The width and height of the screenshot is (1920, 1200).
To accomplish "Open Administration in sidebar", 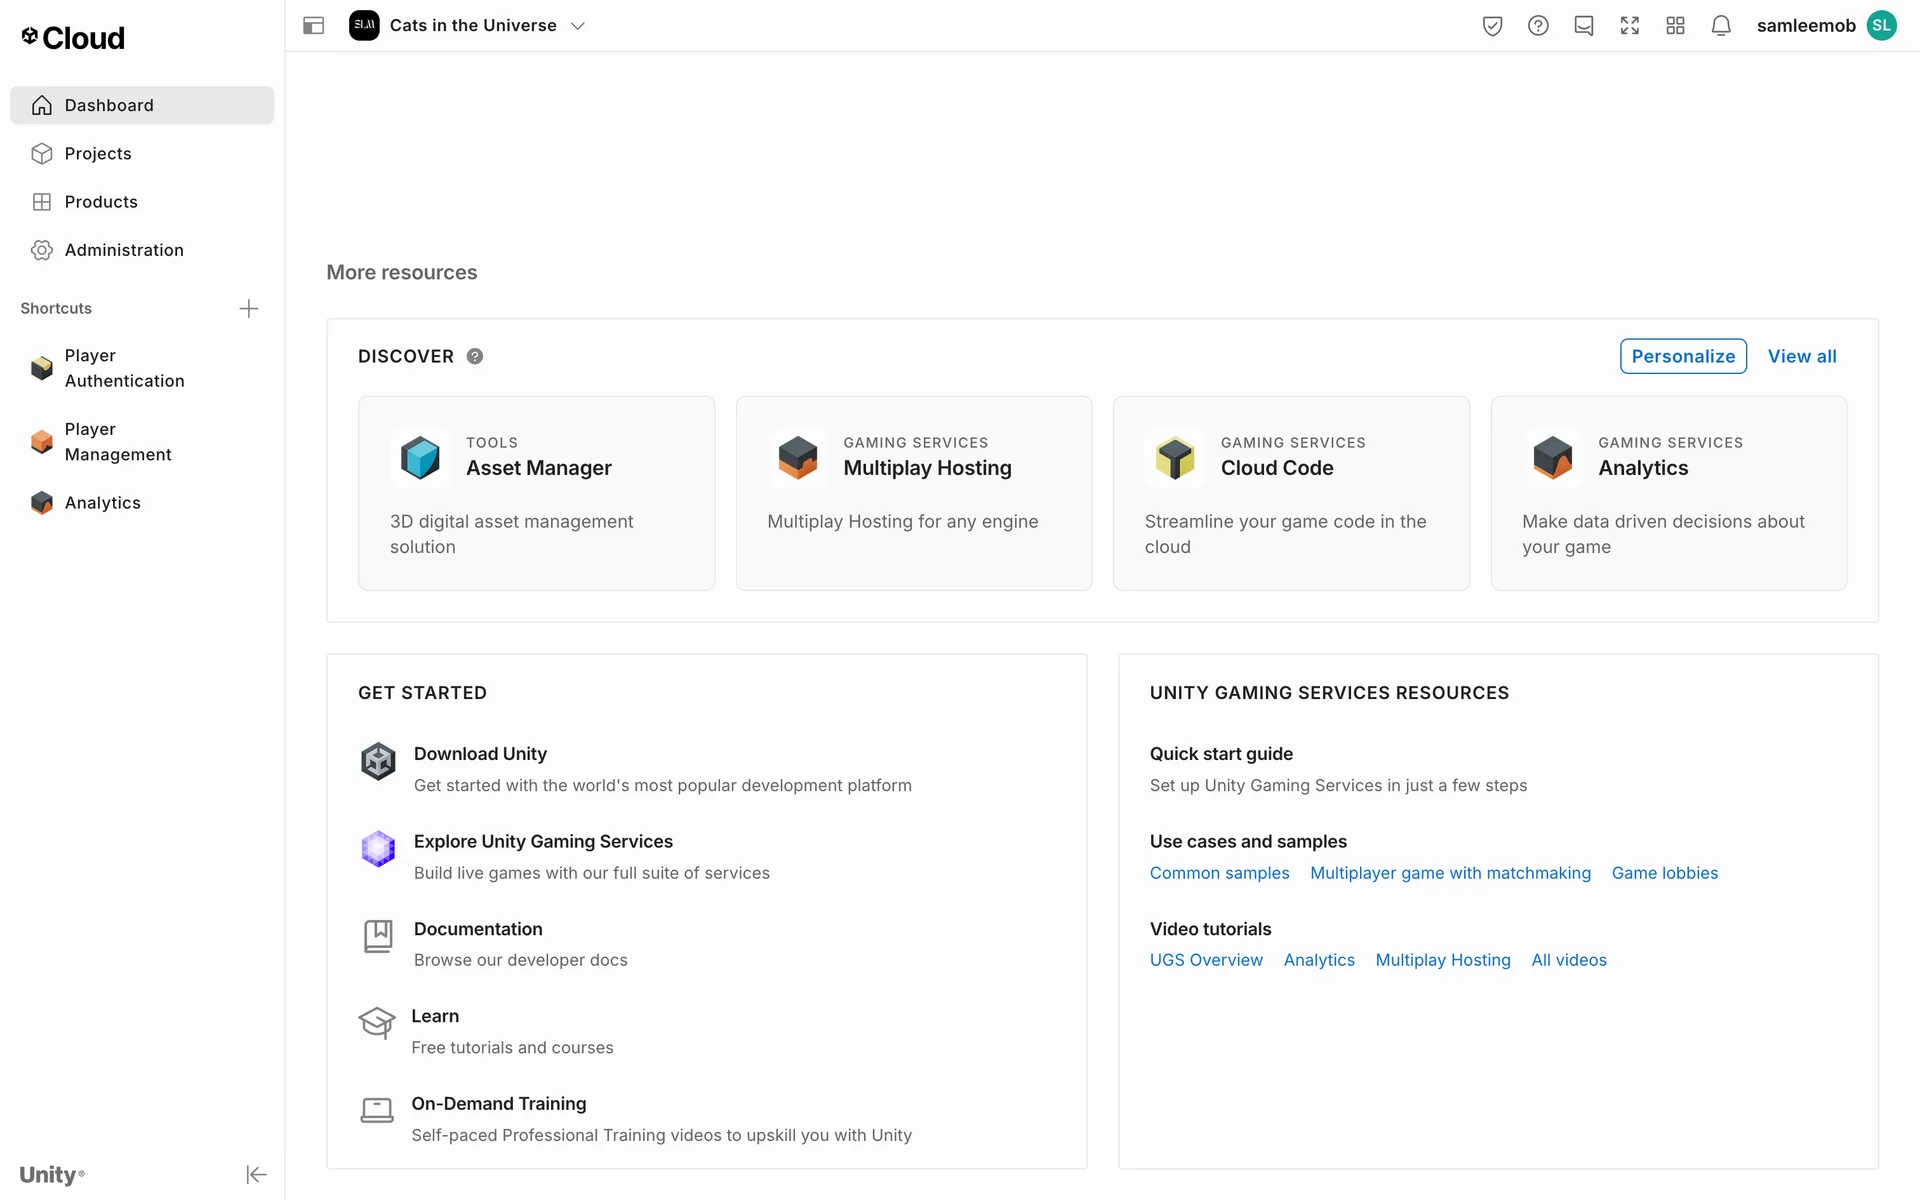I will (124, 250).
